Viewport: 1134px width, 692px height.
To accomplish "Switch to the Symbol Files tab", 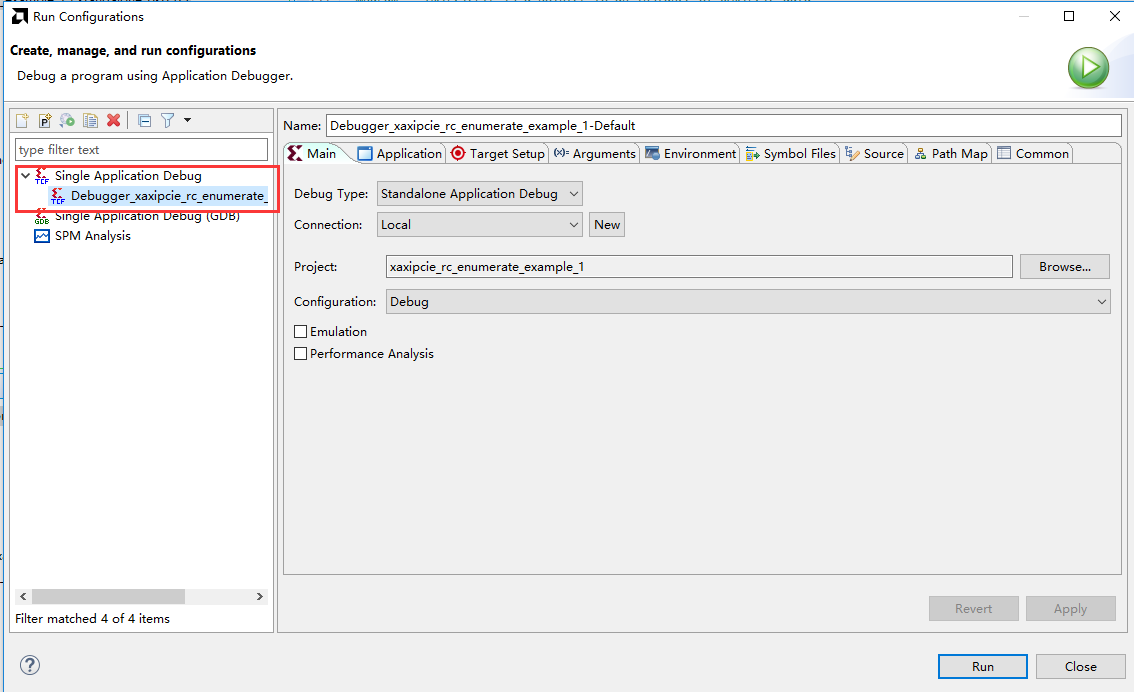I will coord(790,153).
